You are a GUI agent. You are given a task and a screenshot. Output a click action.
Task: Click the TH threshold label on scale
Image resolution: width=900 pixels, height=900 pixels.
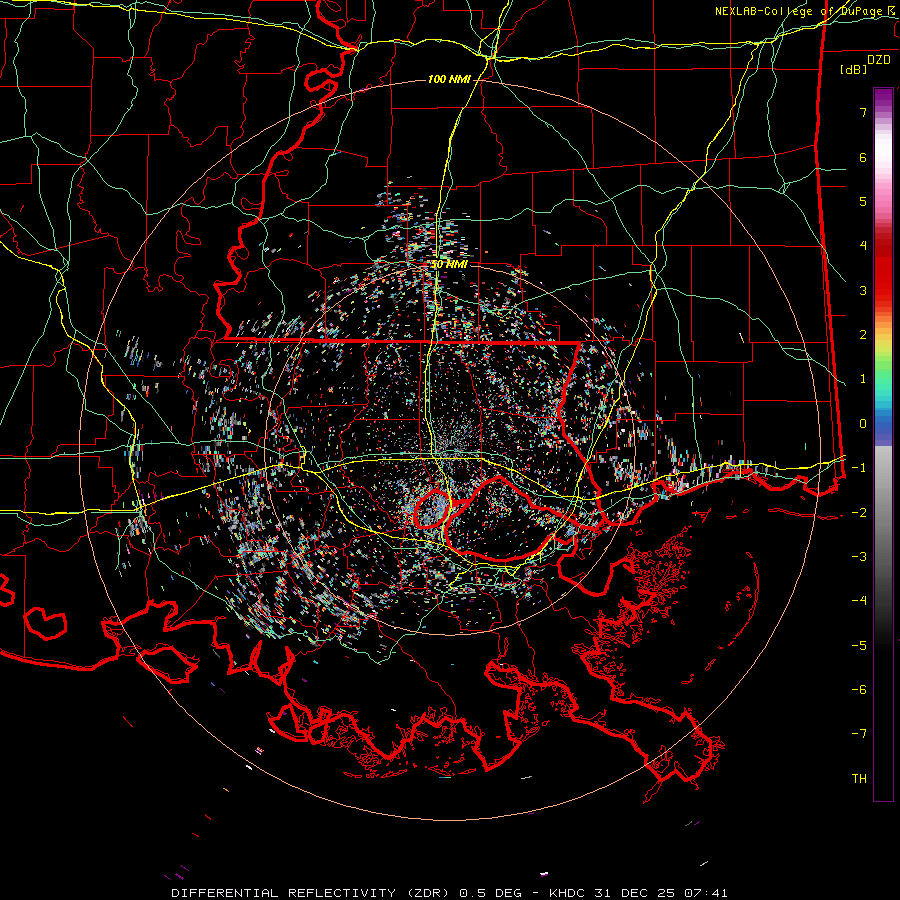tap(859, 779)
